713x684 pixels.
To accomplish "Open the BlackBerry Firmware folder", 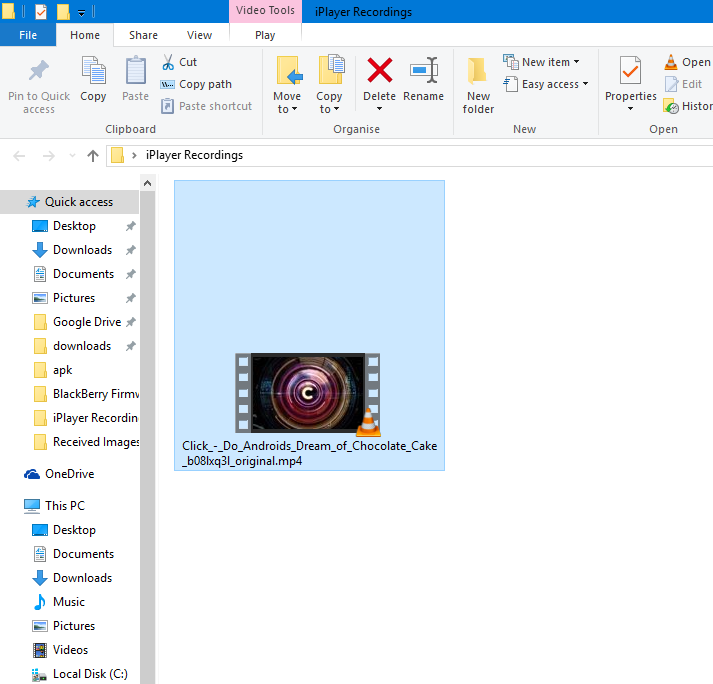I will (87, 394).
